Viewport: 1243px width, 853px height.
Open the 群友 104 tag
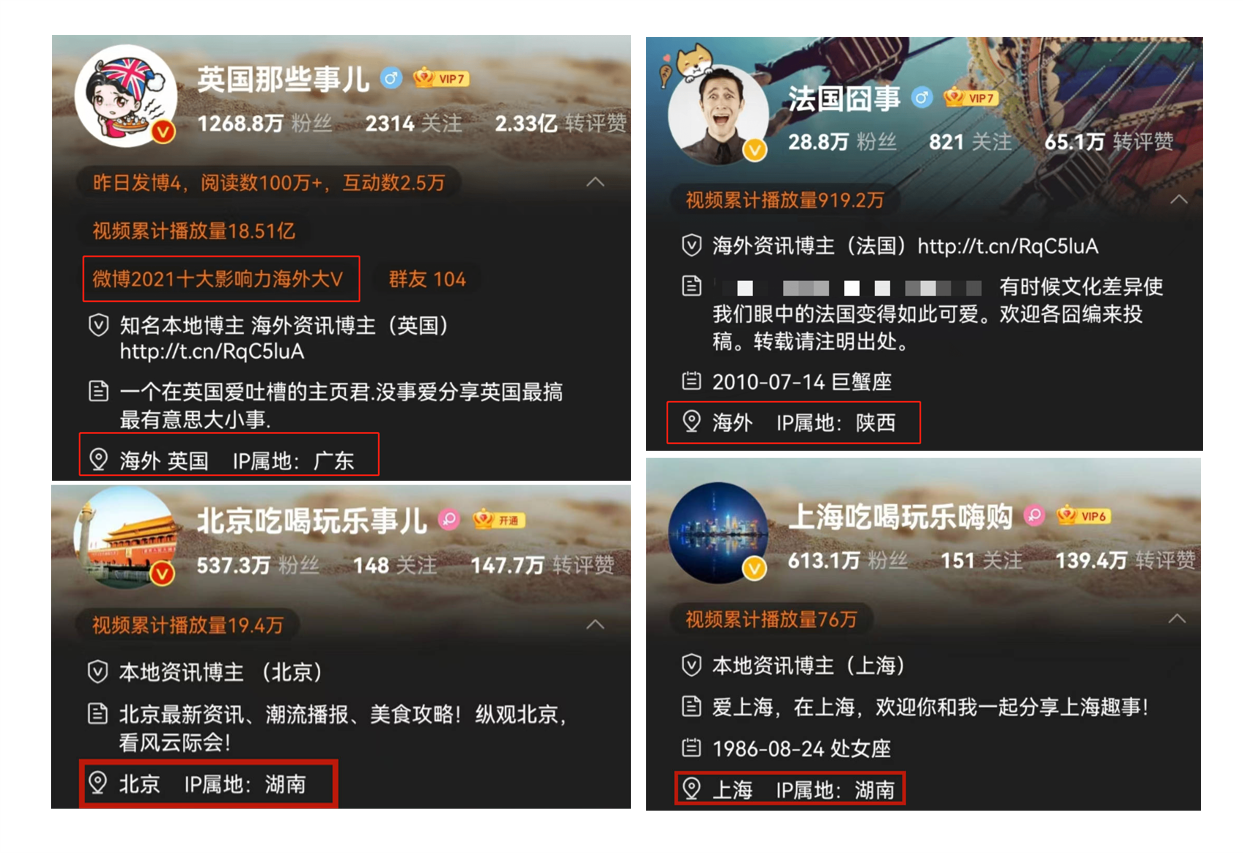[427, 279]
